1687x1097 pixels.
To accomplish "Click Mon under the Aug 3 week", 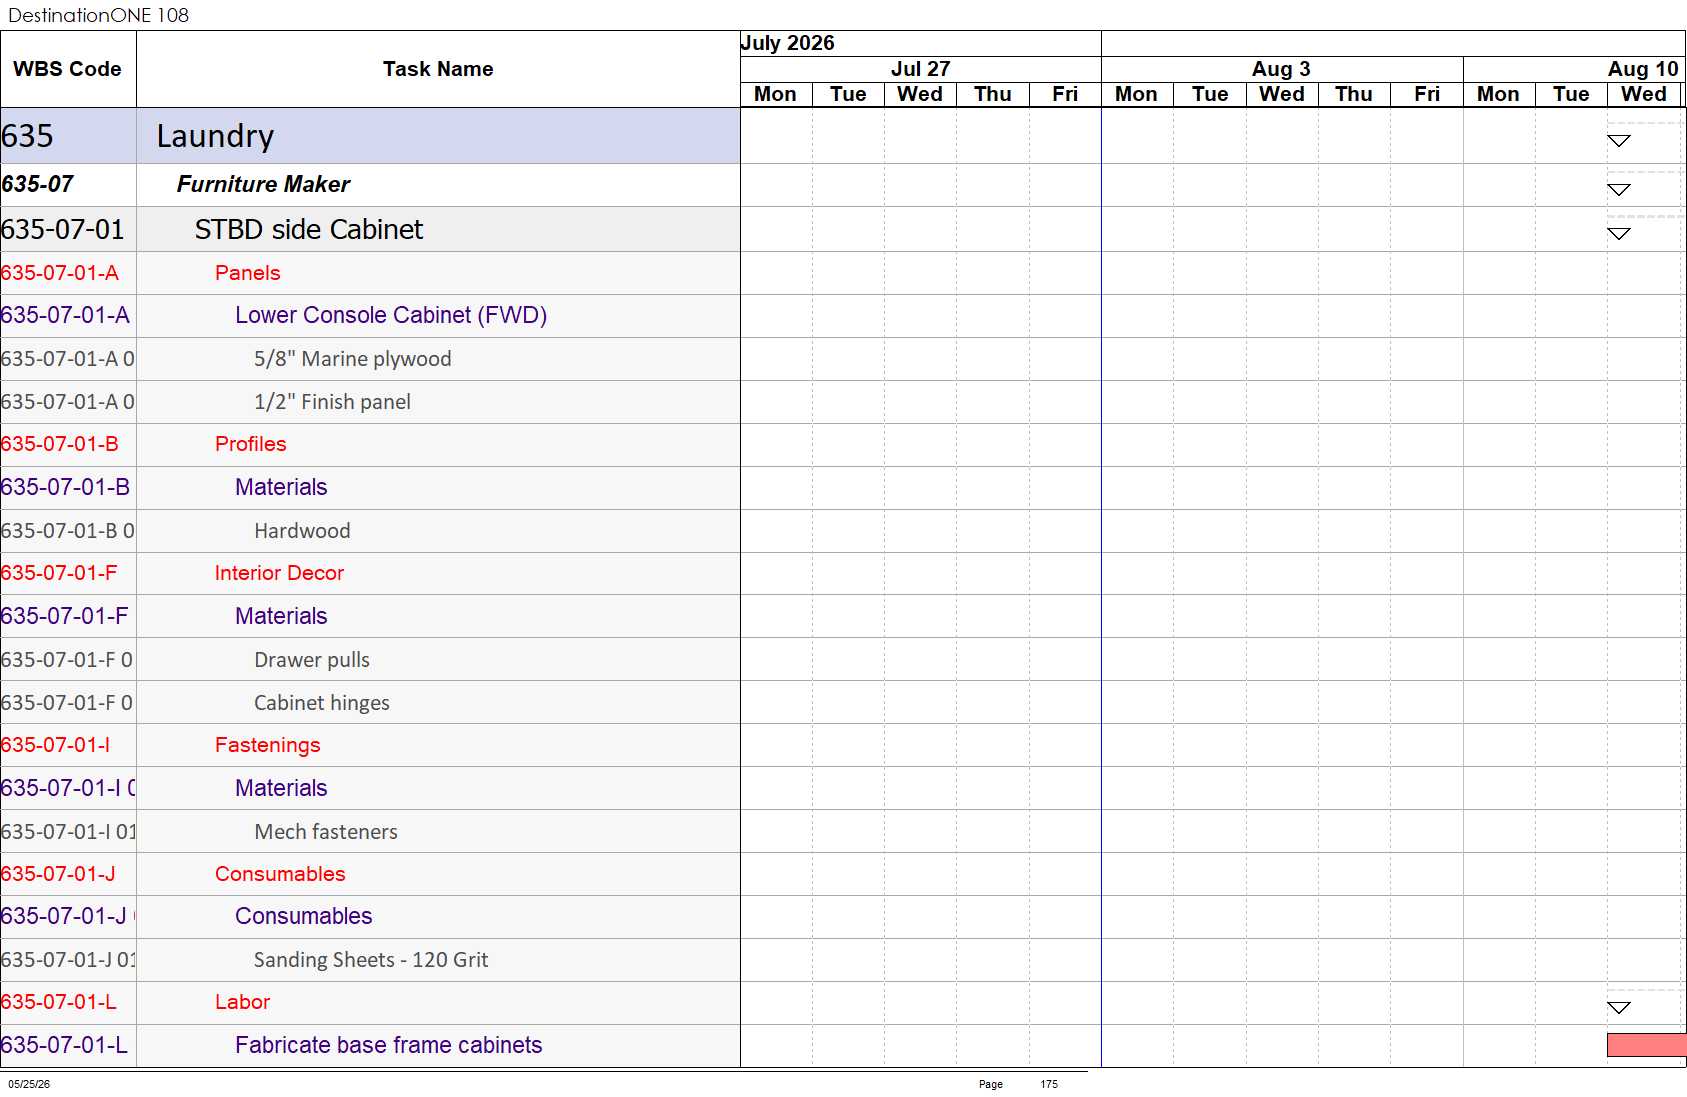I will pos(1136,94).
